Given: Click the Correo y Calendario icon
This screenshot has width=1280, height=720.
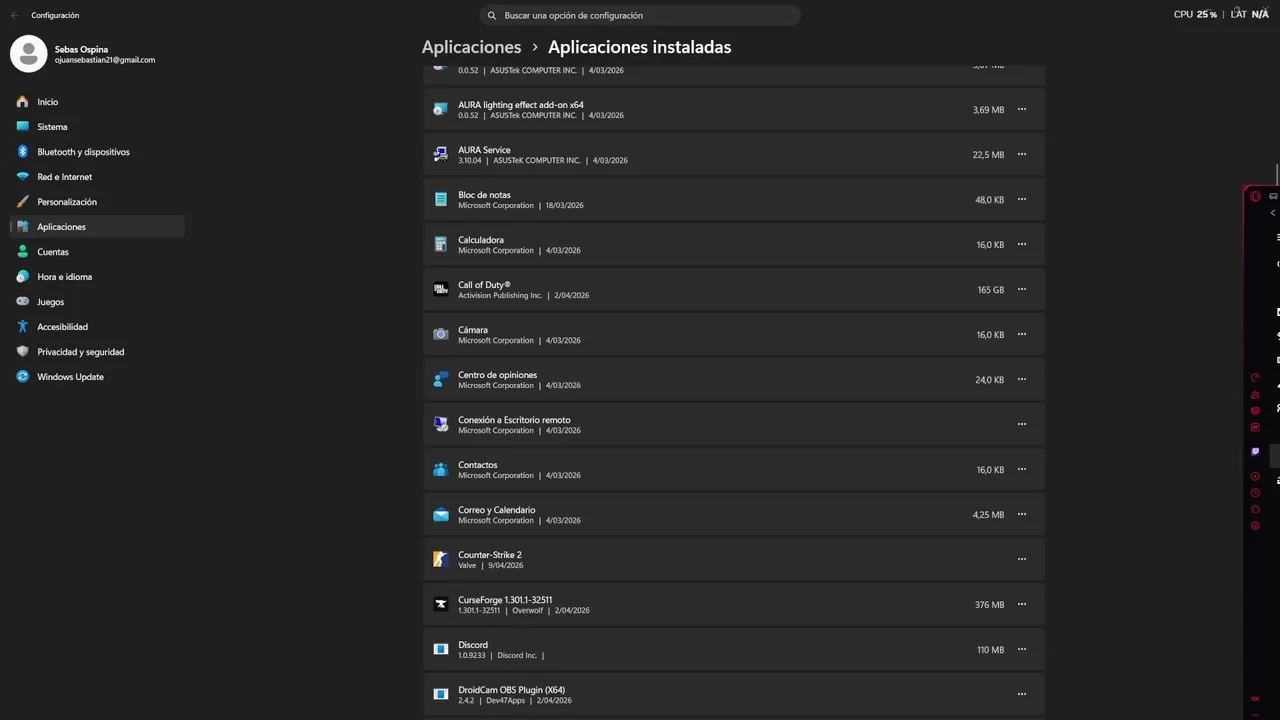Looking at the screenshot, I should point(440,515).
